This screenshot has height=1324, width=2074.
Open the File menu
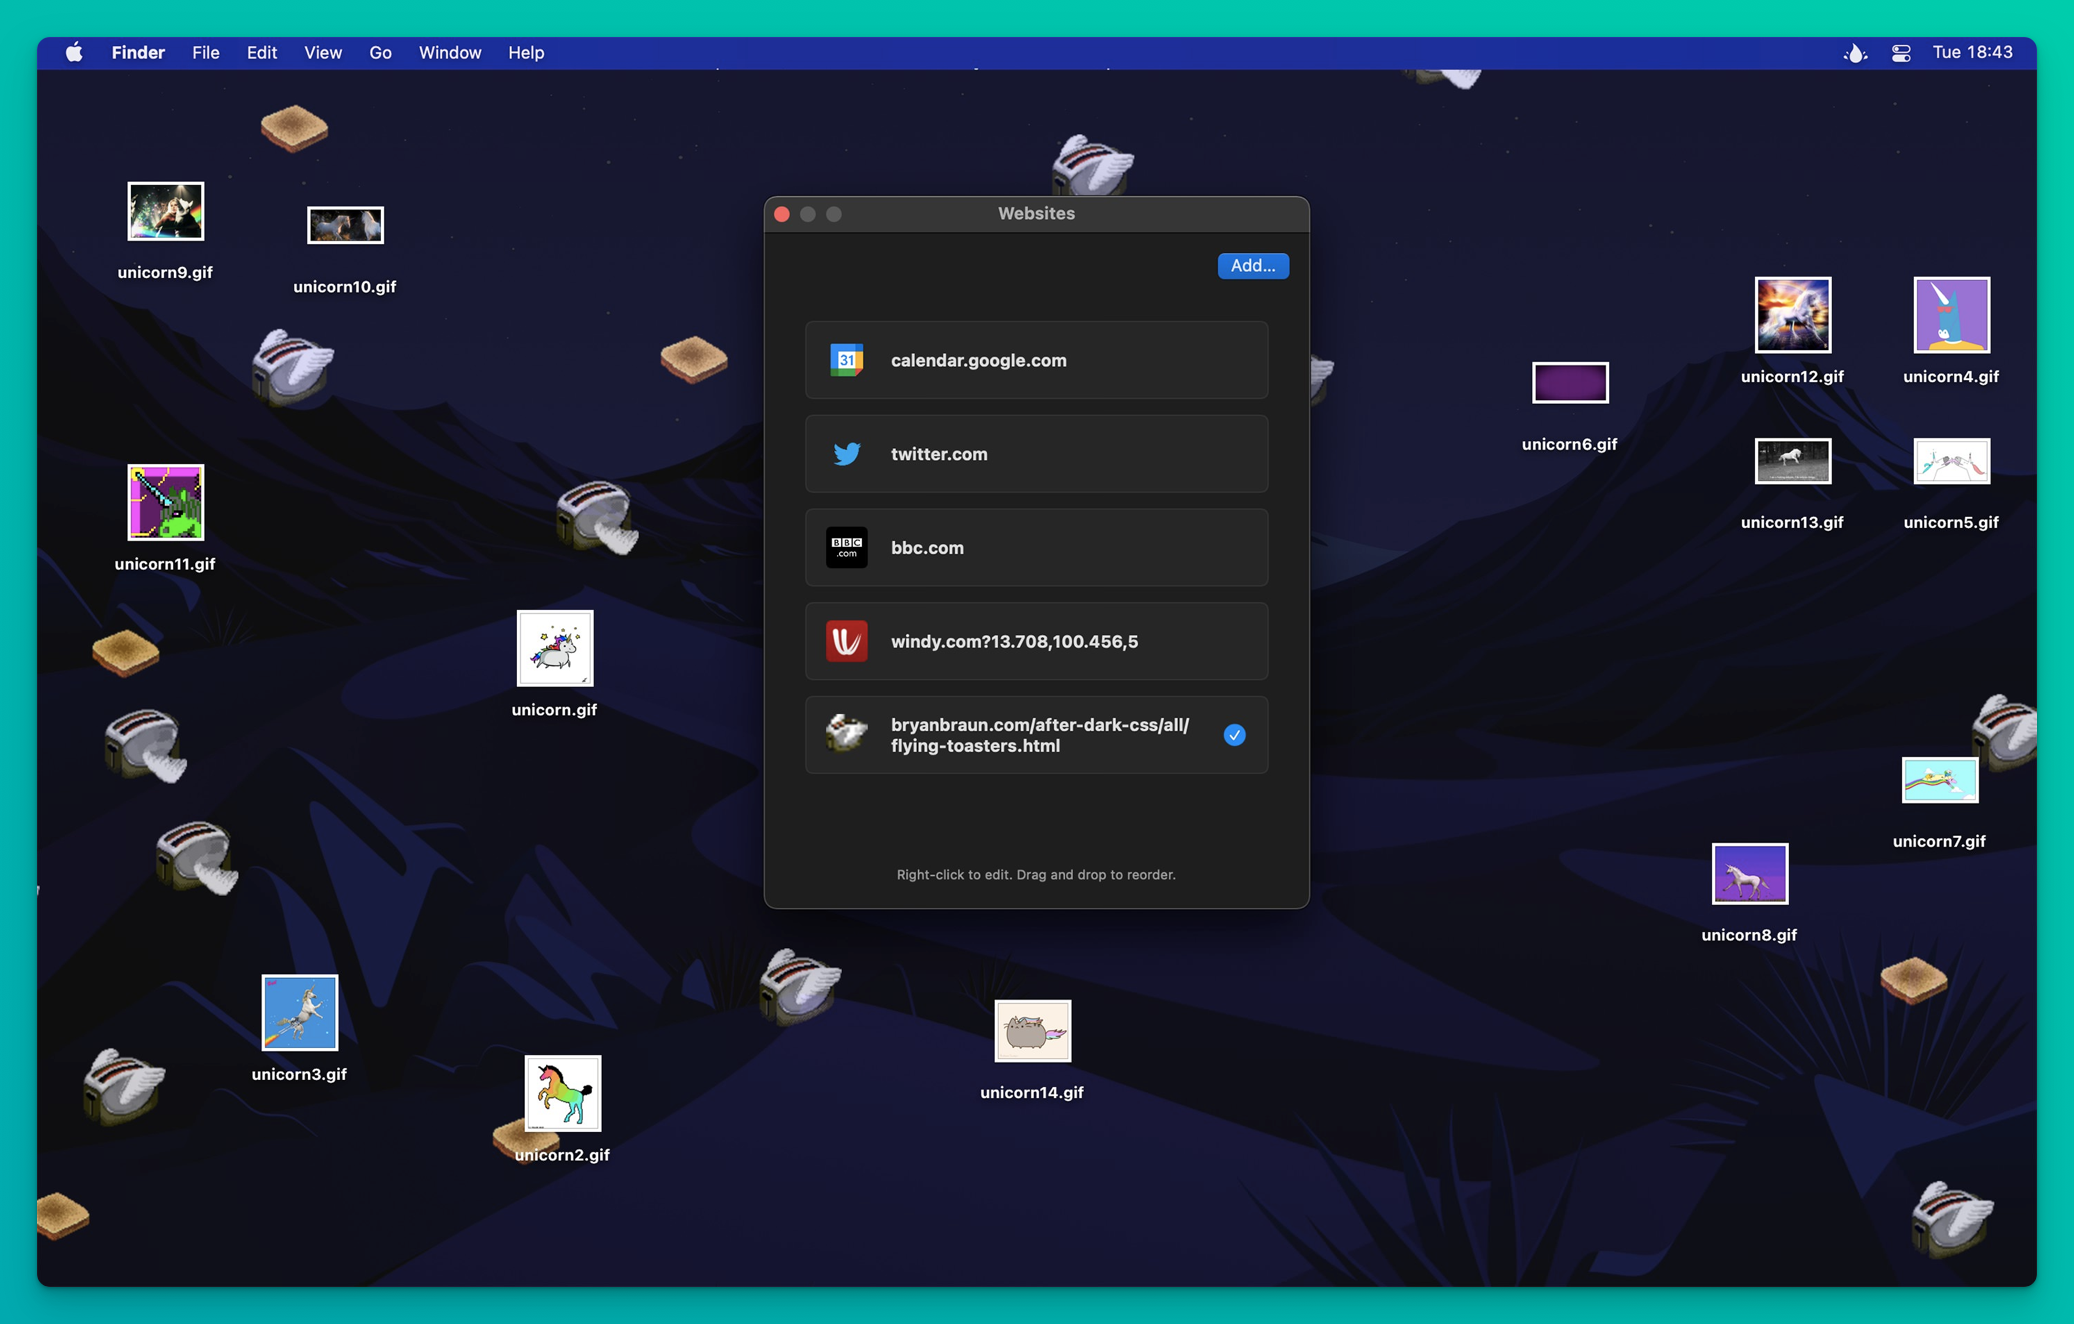[205, 53]
